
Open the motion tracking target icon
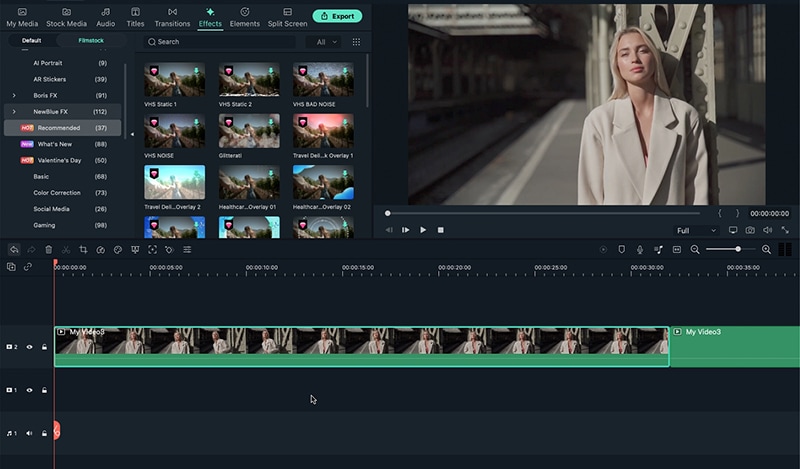point(153,250)
